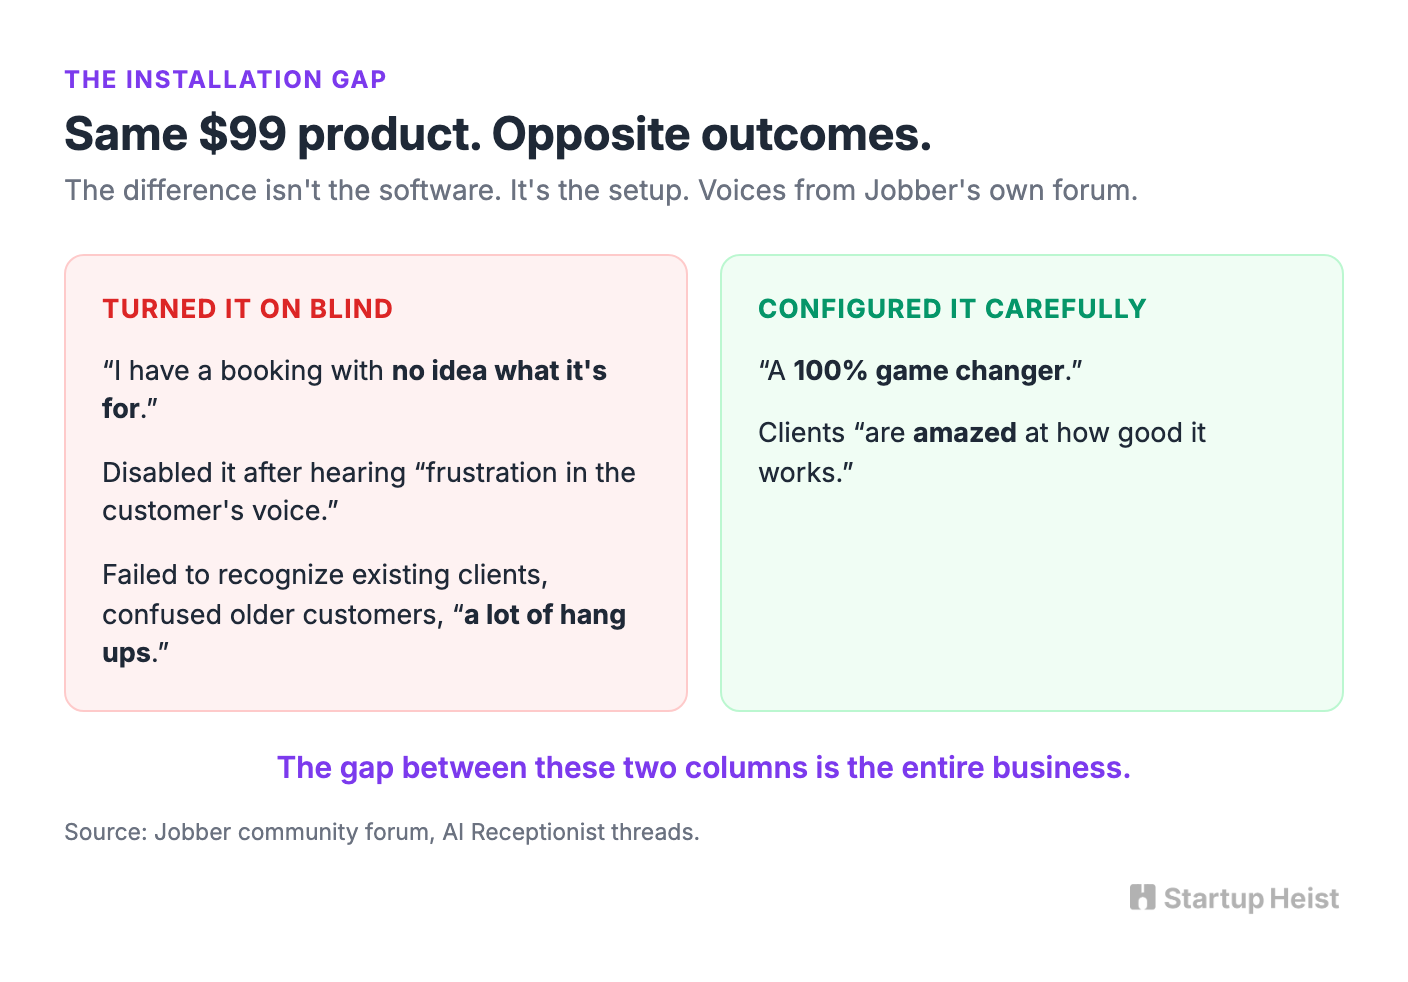This screenshot has width=1408, height=982.
Task: Click empty area of the green card
Action: 1032,600
